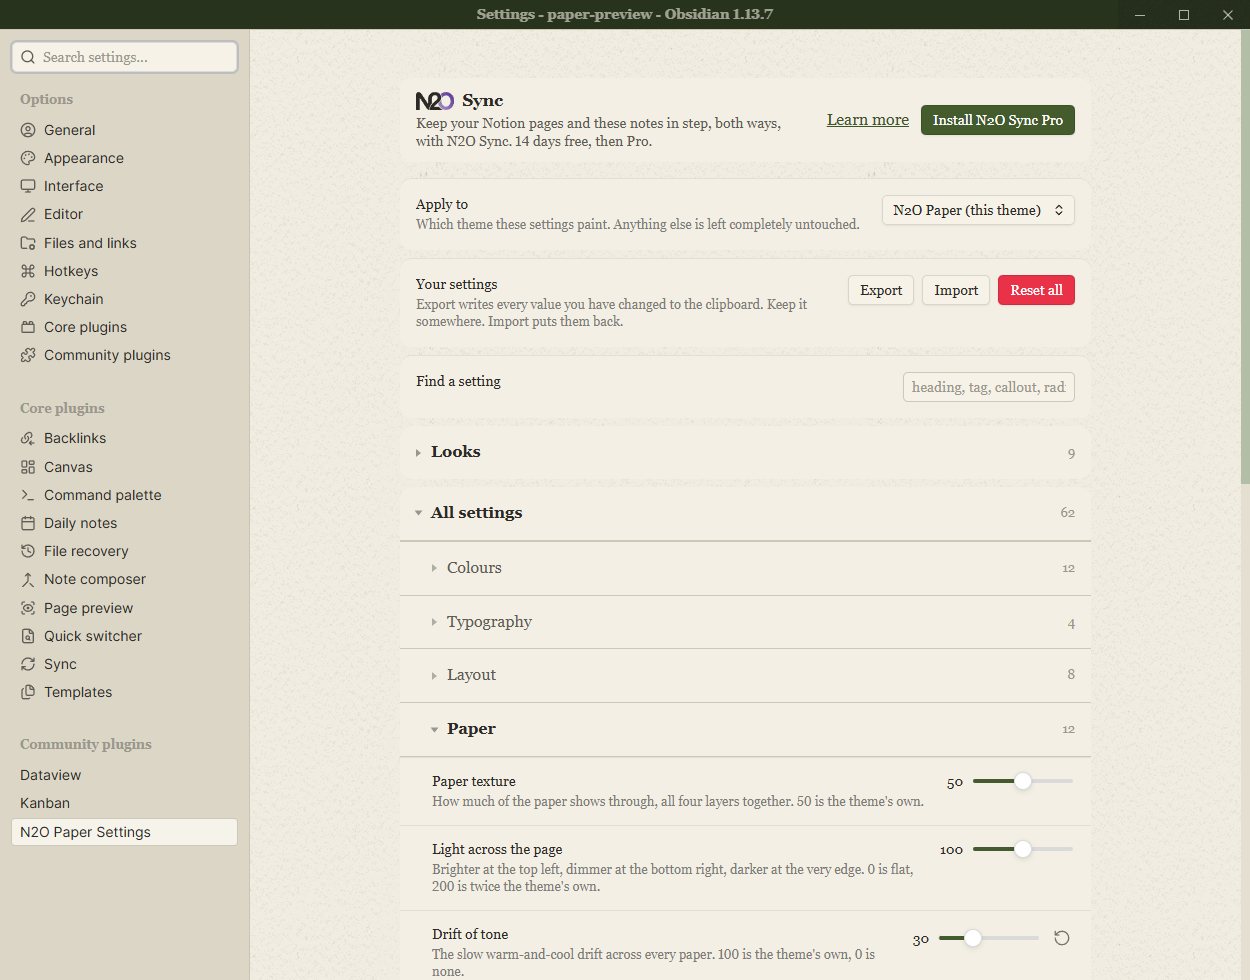Expand the Typography group
Image resolution: width=1250 pixels, height=980 pixels.
pyautogui.click(x=745, y=622)
